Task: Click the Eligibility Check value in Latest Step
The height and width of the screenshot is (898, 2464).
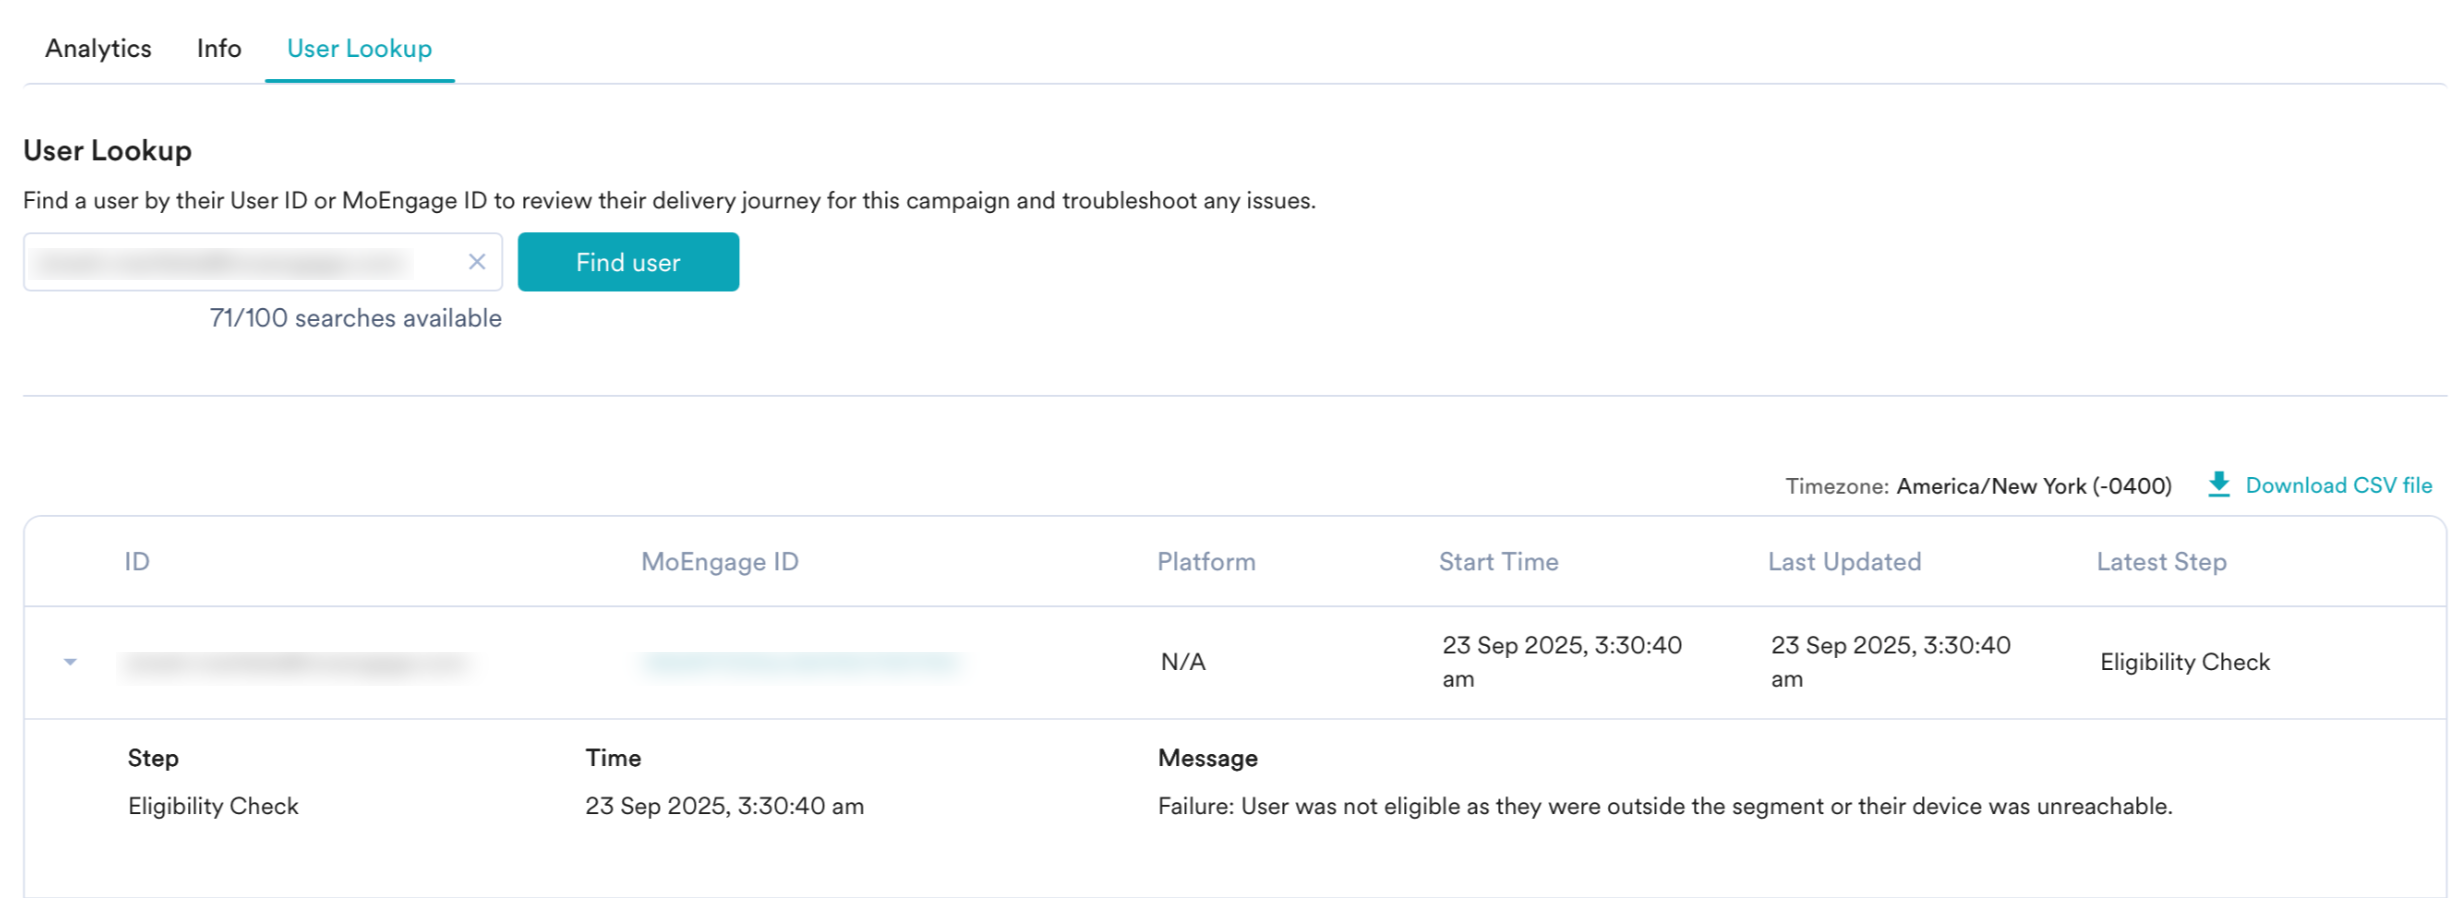Action: (x=2184, y=662)
